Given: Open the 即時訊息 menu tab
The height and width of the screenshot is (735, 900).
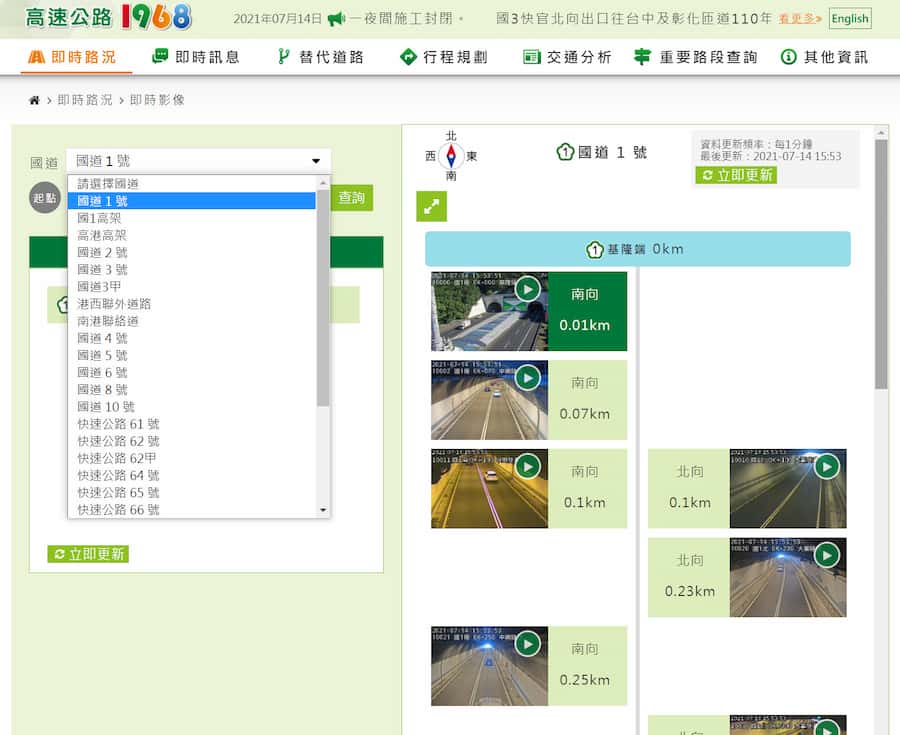Looking at the screenshot, I should [196, 57].
